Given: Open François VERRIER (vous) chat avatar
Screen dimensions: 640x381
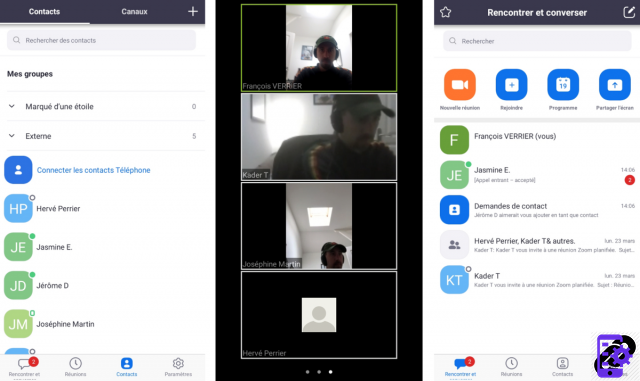Looking at the screenshot, I should click(x=454, y=140).
